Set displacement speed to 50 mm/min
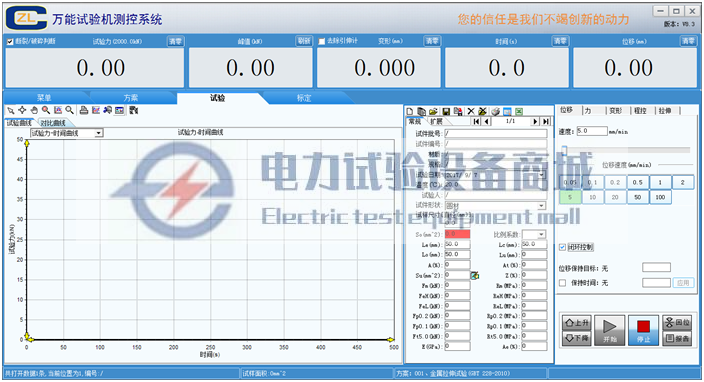Screen dimensions: 704x382 (638, 197)
